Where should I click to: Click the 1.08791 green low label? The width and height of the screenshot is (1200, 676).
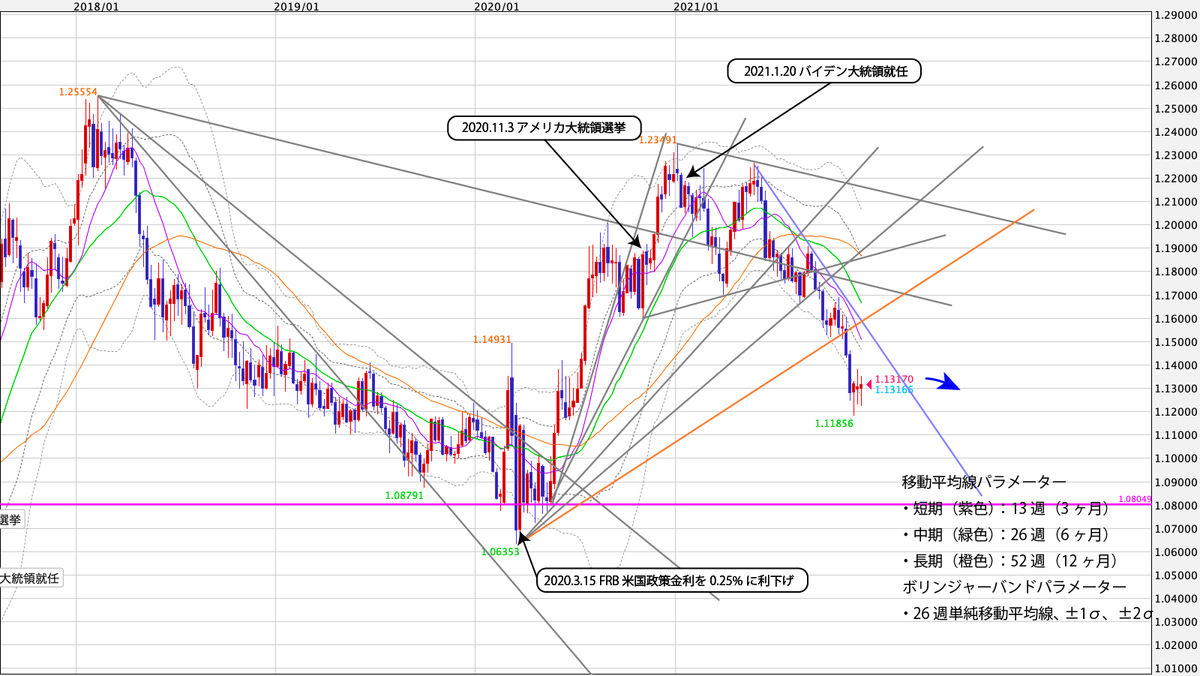(x=405, y=495)
